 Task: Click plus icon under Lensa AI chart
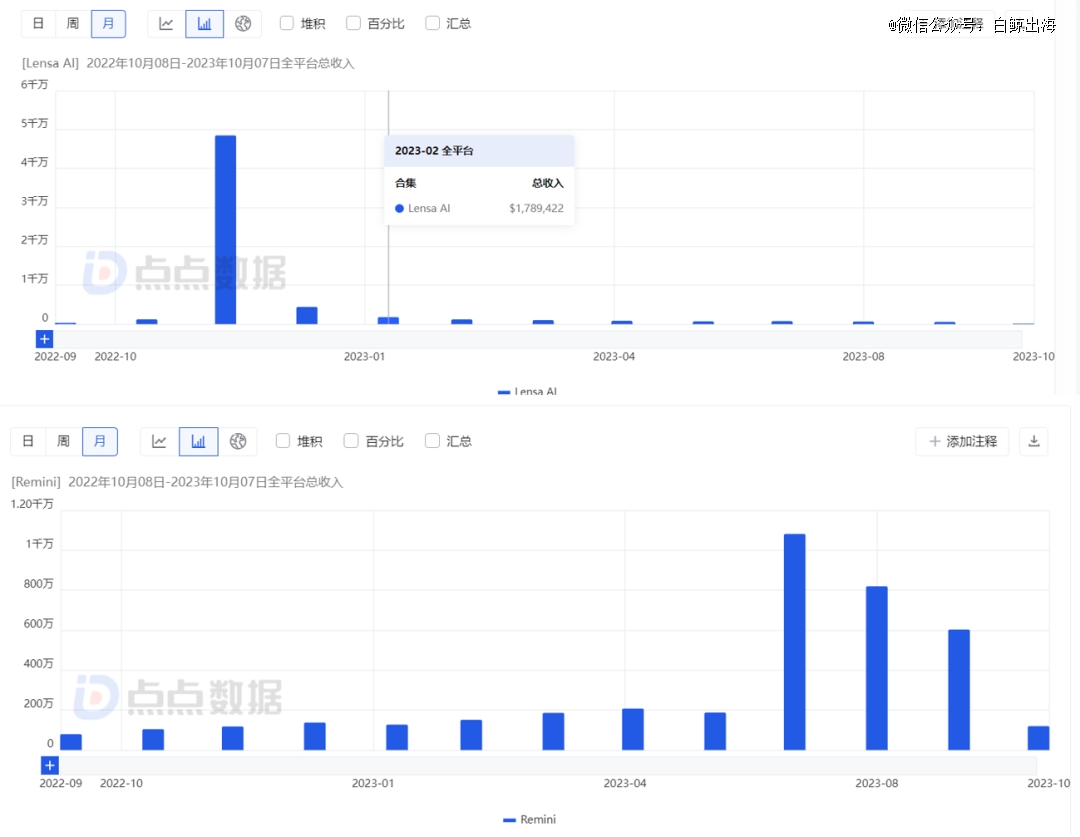point(44,339)
